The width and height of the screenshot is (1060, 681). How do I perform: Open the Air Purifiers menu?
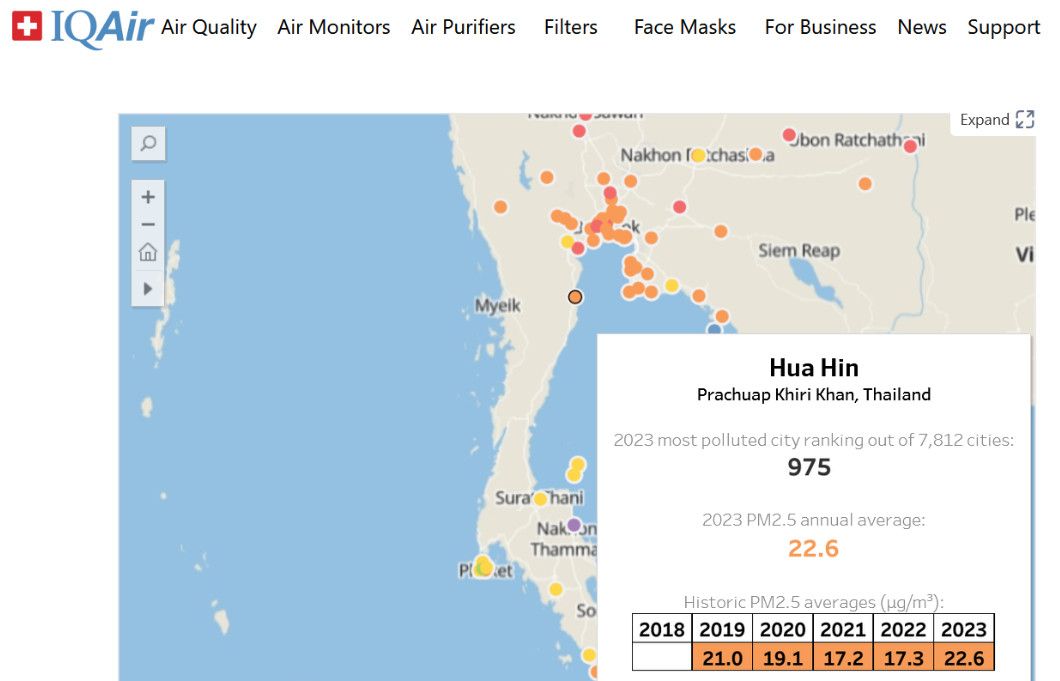[x=463, y=27]
